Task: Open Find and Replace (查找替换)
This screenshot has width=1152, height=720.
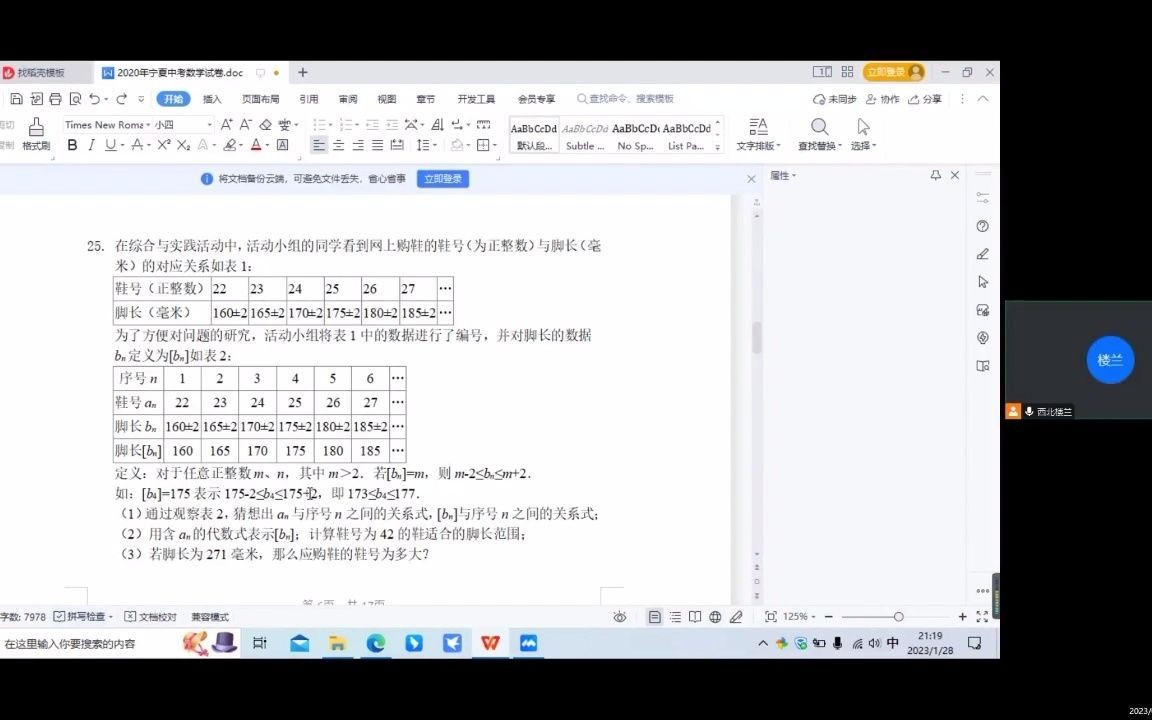Action: click(819, 135)
